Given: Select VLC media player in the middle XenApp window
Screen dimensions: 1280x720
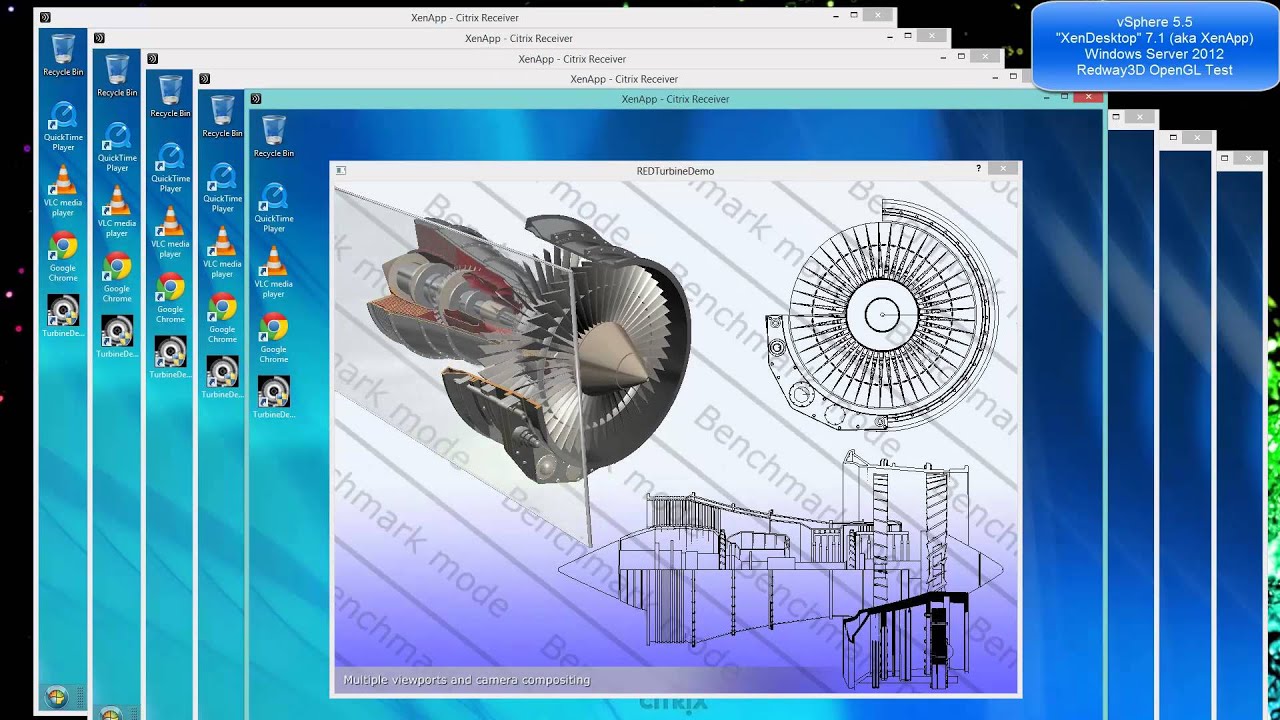Looking at the screenshot, I should coord(170,232).
